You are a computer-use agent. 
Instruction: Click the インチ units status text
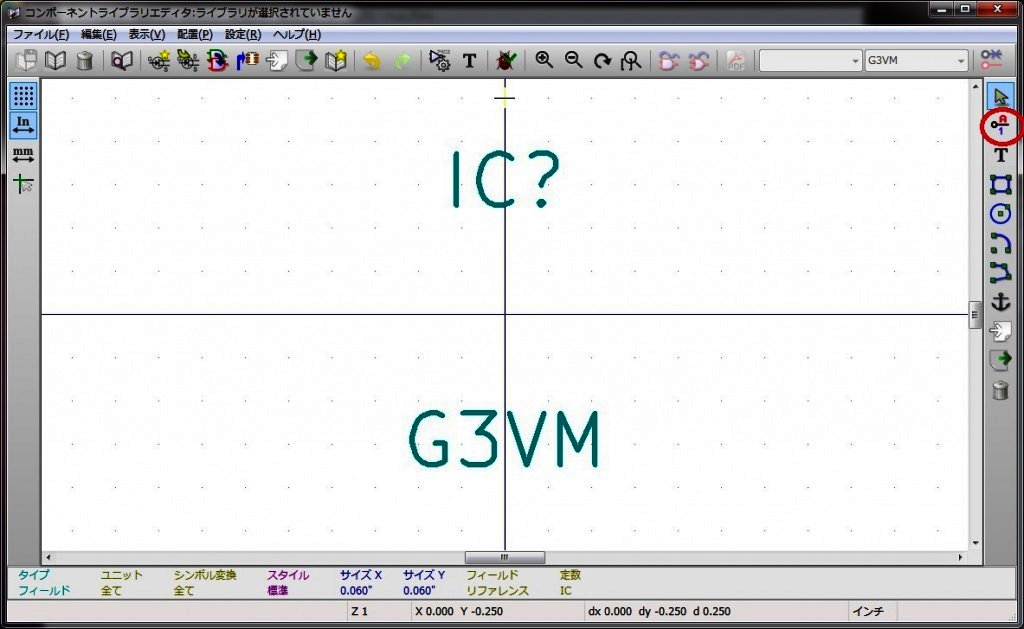pos(868,611)
